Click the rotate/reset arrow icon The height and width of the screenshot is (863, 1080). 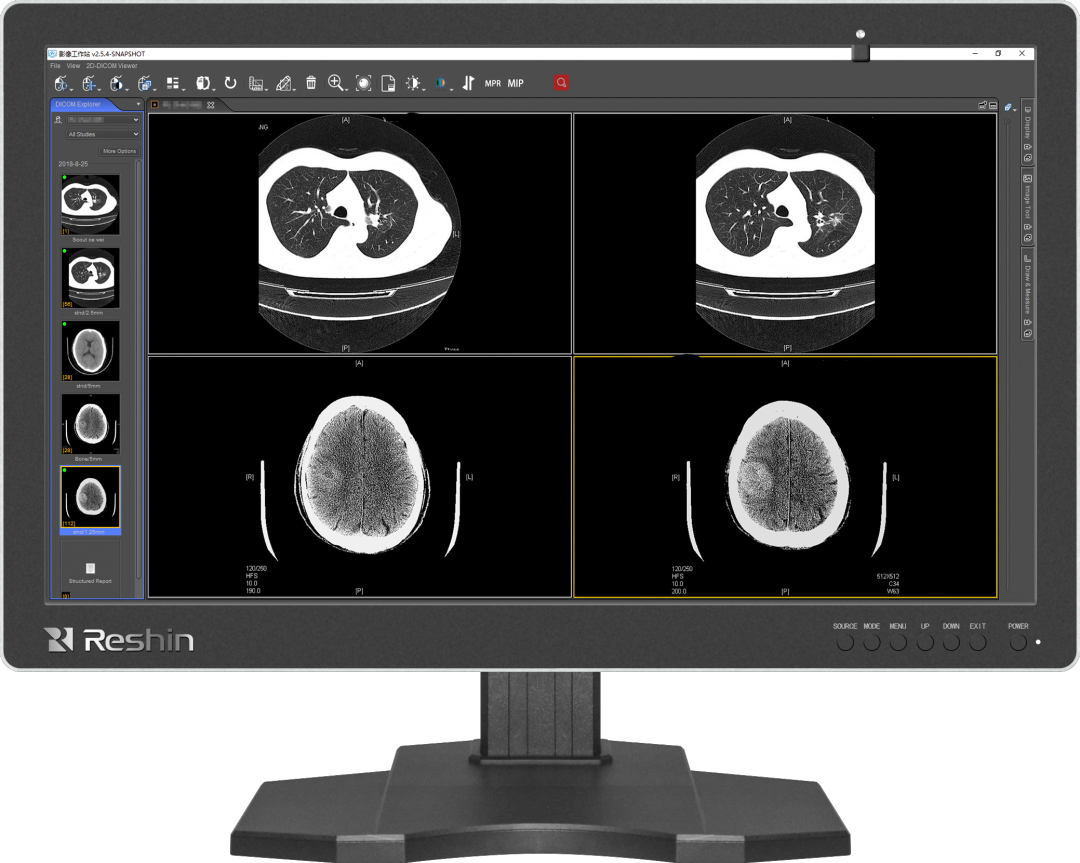coord(230,83)
